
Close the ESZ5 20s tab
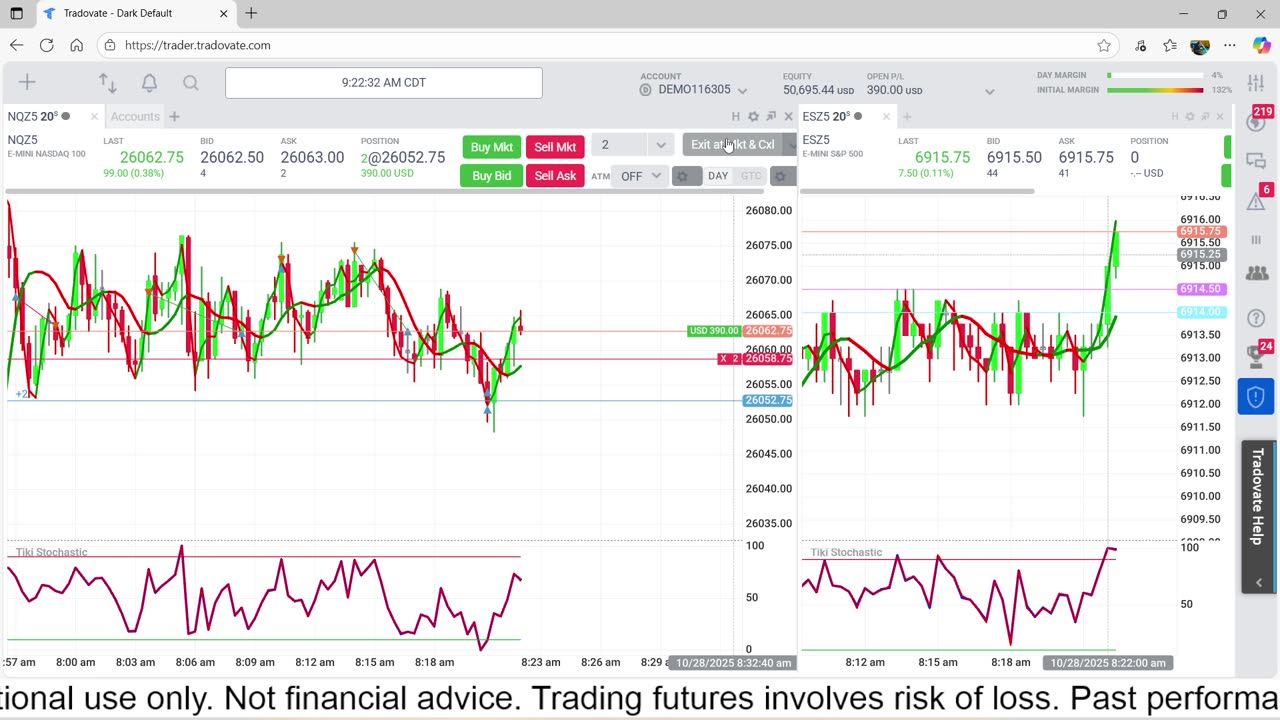tap(886, 117)
